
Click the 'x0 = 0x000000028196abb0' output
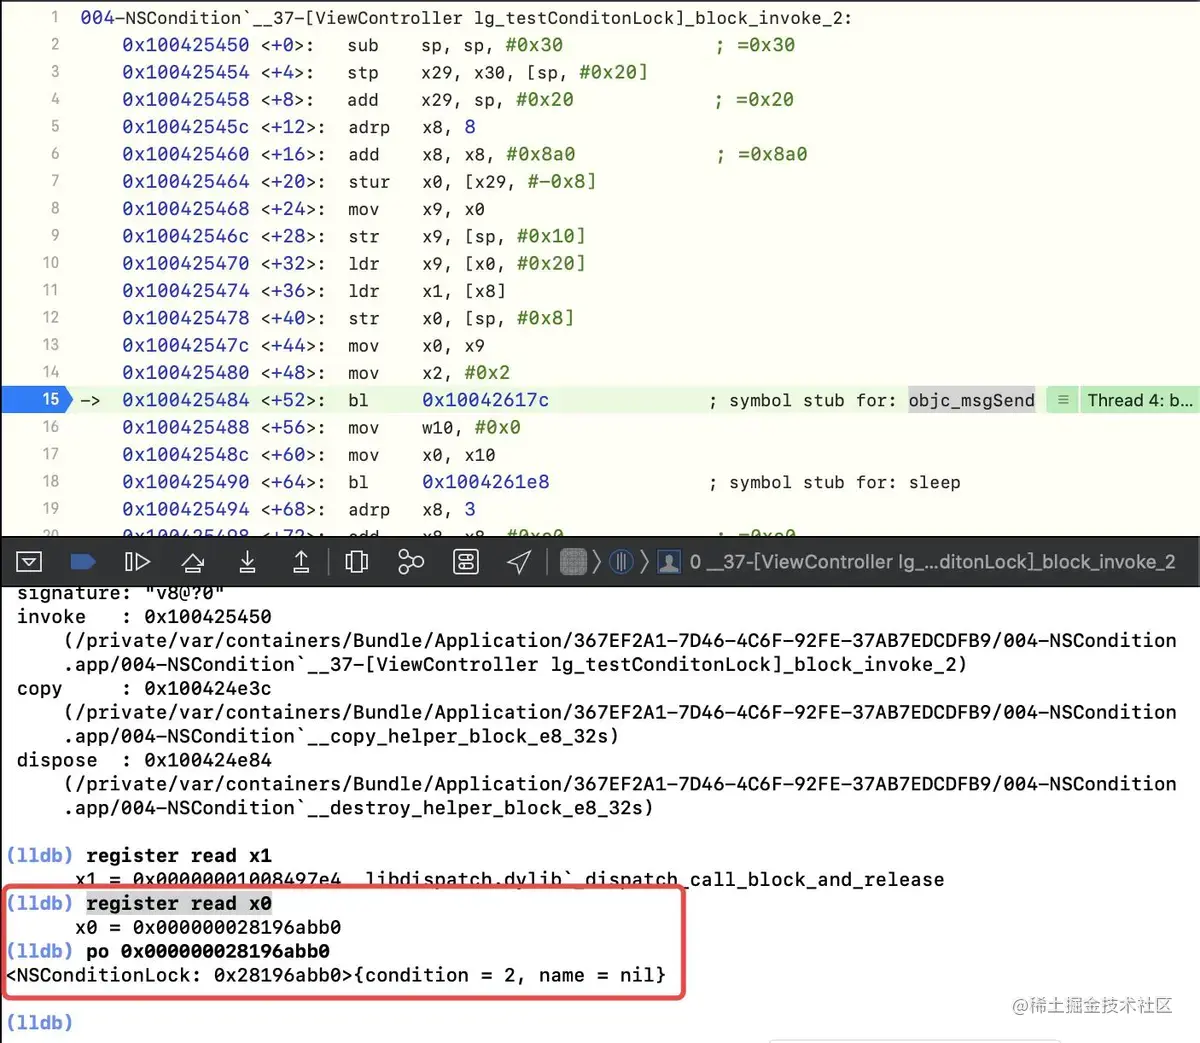click(208, 928)
